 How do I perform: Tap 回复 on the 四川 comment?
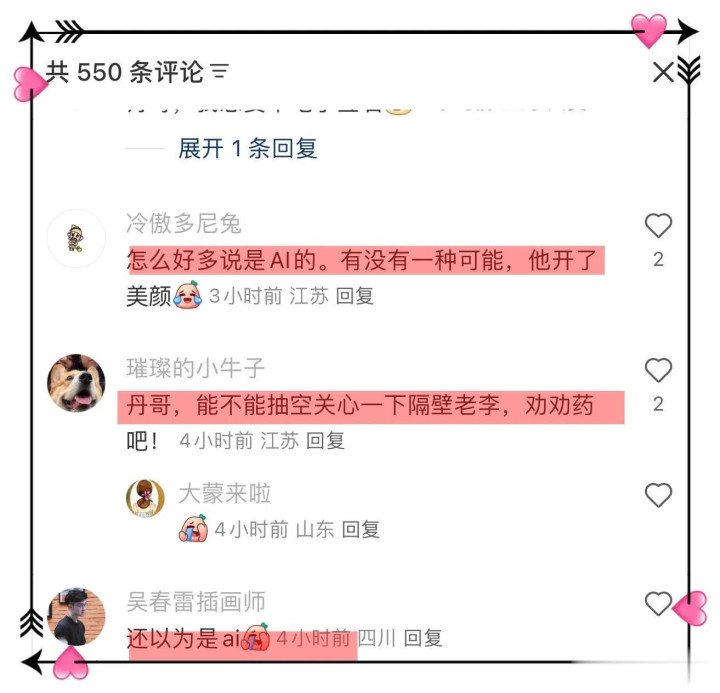[x=423, y=637]
